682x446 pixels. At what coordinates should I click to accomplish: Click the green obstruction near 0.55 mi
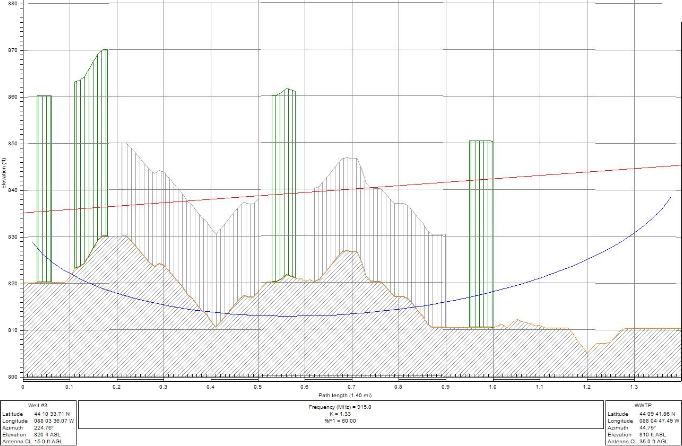[285, 180]
